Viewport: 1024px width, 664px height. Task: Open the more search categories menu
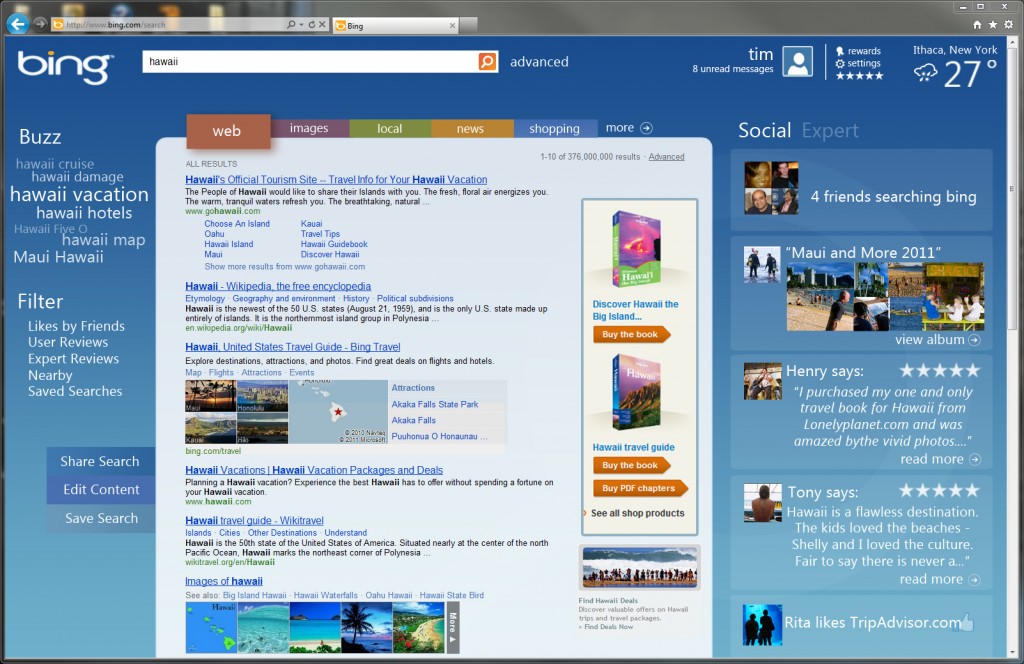620,128
